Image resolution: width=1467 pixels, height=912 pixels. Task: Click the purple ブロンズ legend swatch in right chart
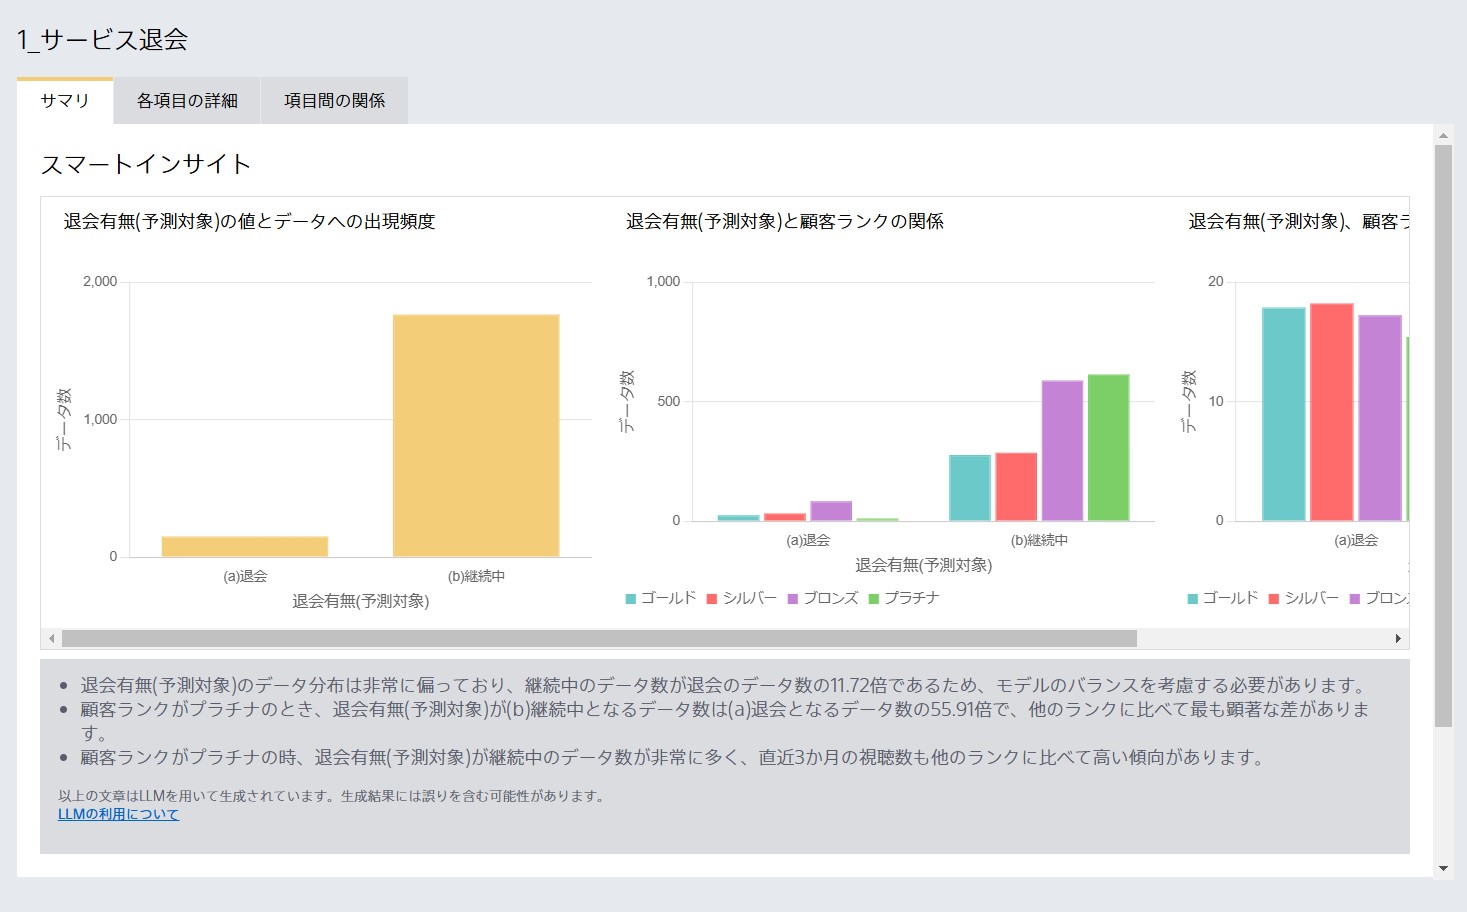(x=1354, y=597)
